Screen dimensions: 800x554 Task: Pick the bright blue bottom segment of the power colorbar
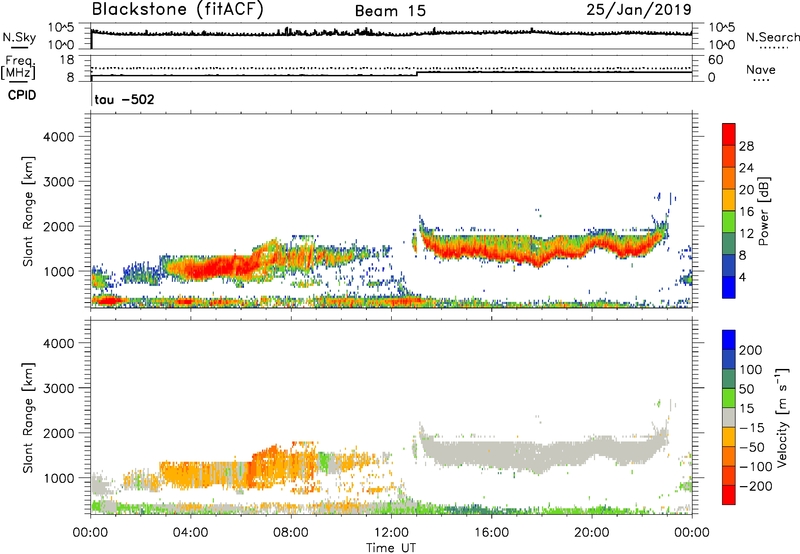coord(729,288)
